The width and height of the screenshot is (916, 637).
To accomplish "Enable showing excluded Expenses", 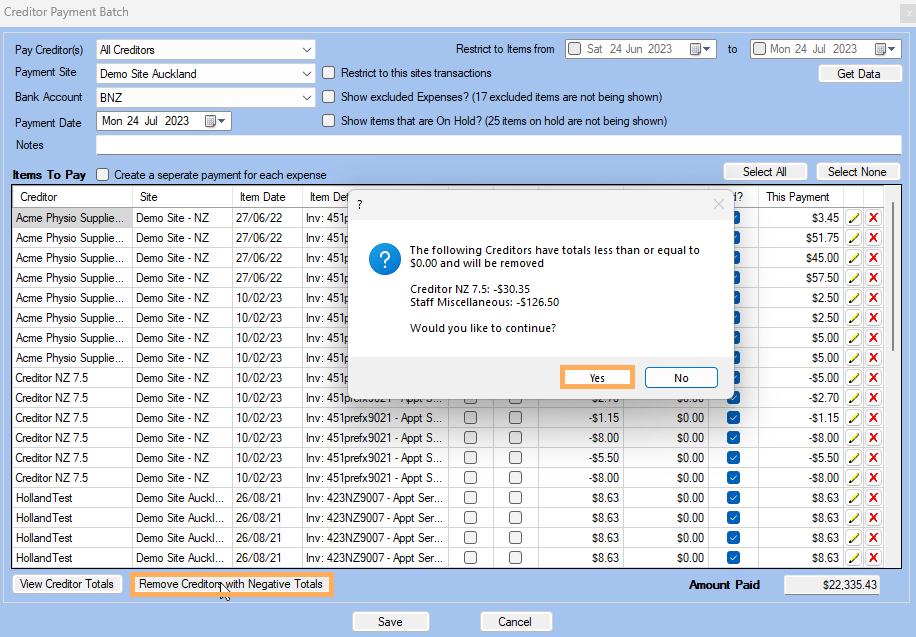I will point(328,97).
